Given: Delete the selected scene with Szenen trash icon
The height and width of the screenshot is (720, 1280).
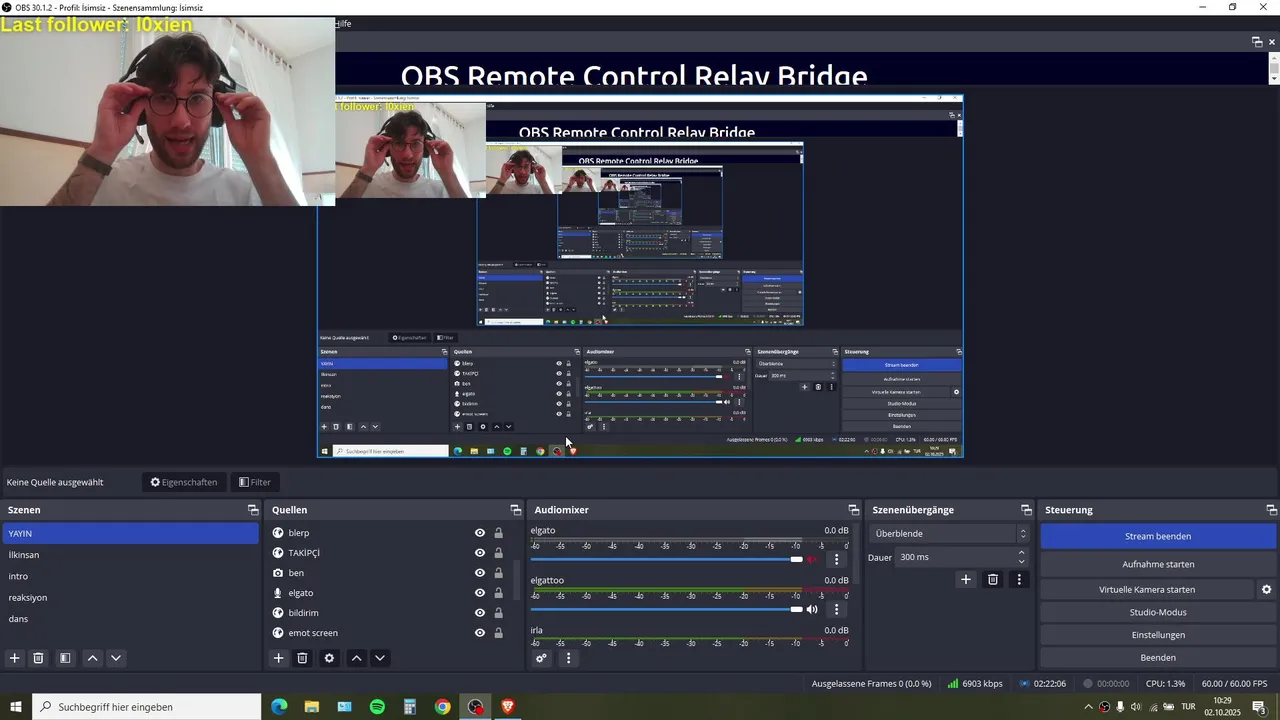Looking at the screenshot, I should pos(38,658).
